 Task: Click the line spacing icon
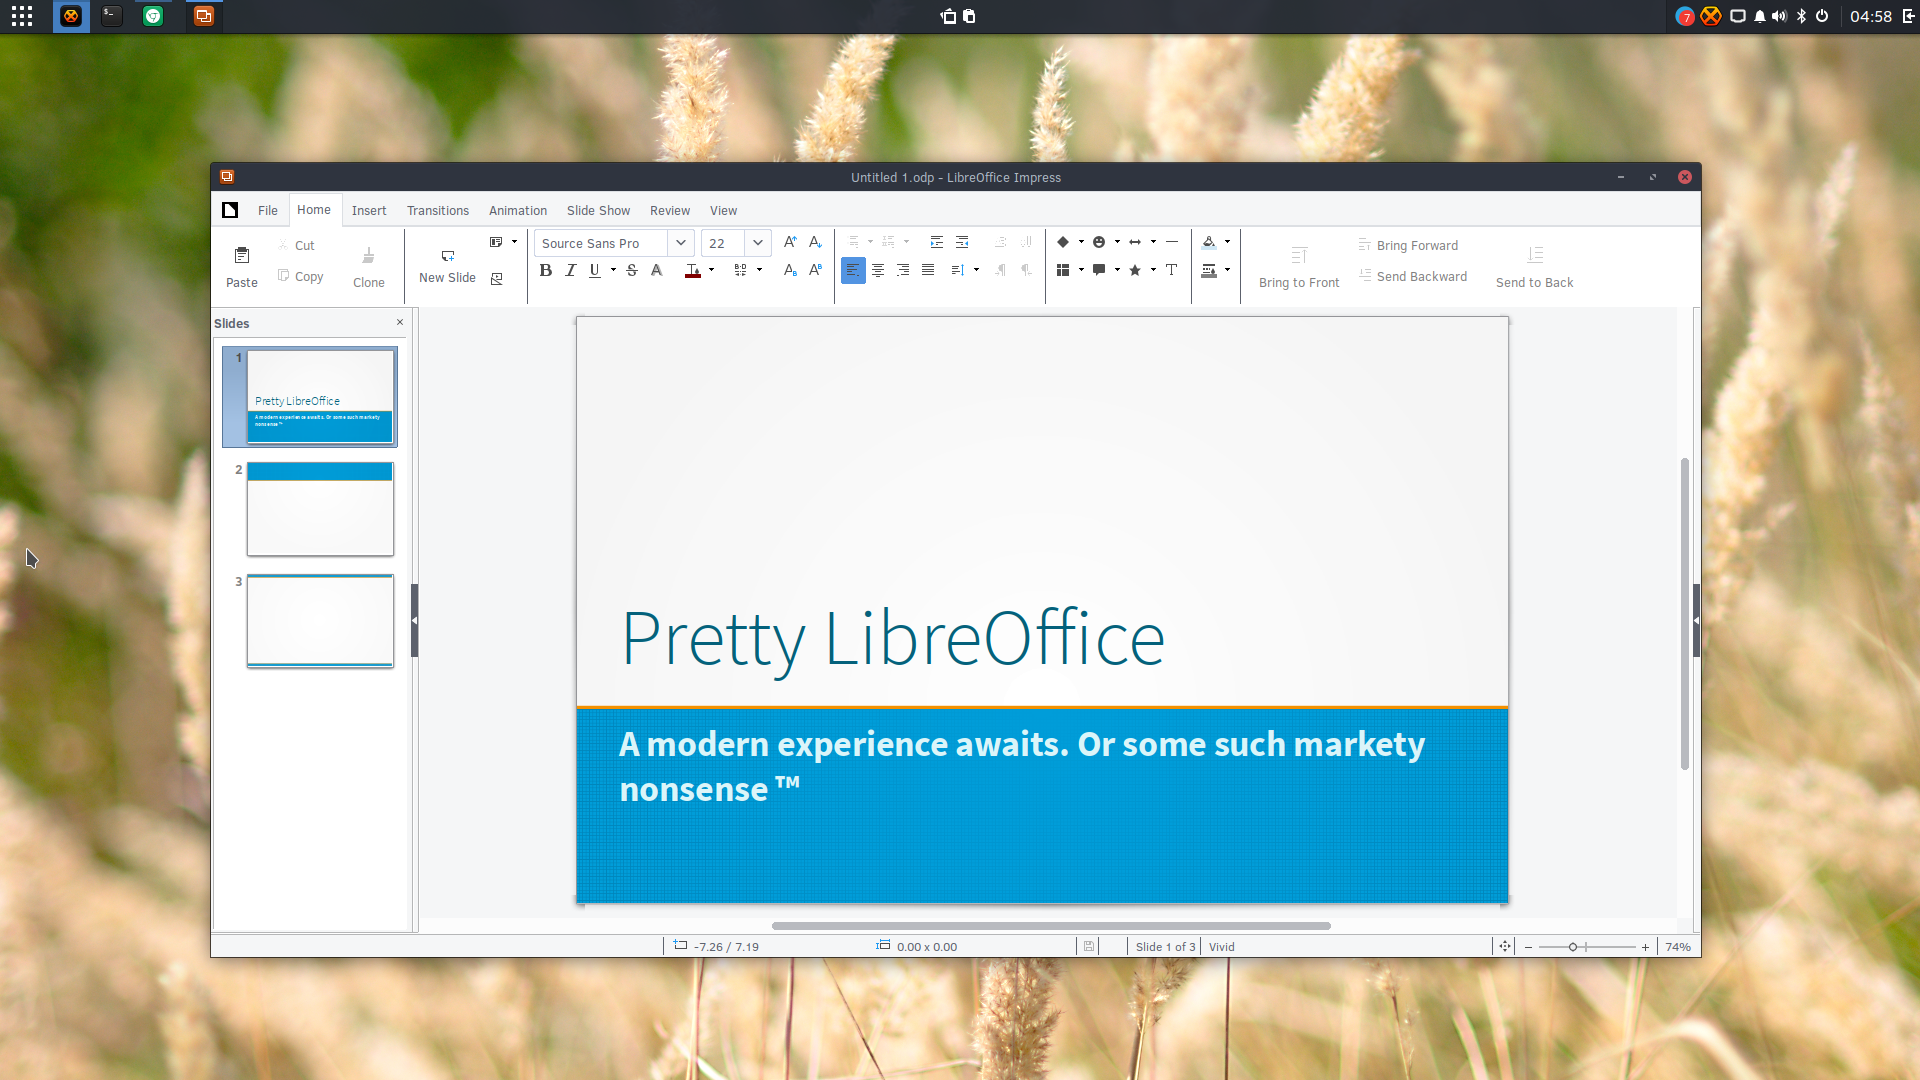(x=957, y=270)
